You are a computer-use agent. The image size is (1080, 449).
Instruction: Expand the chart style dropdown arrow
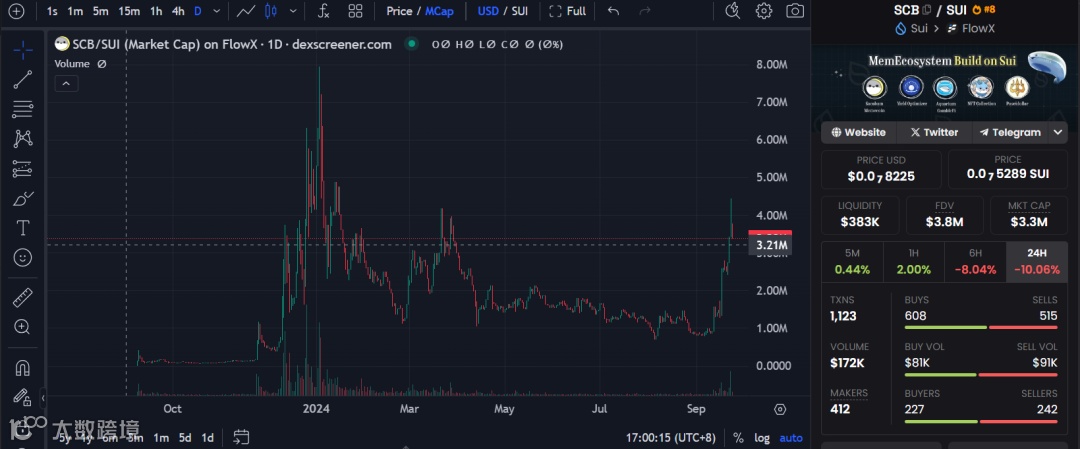(x=293, y=11)
